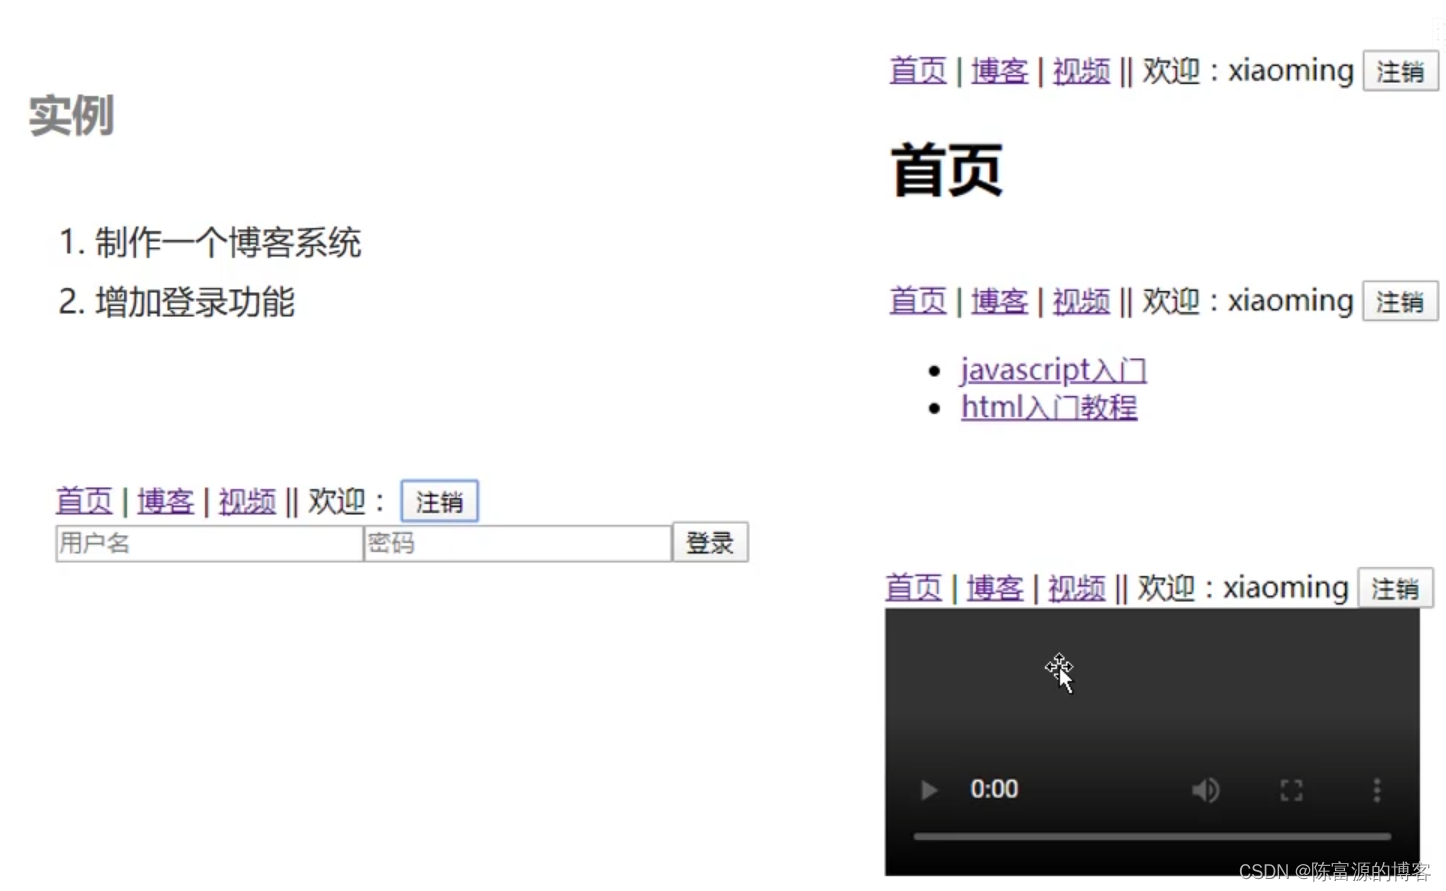Open the video's three-dot options menu
This screenshot has height=891, width=1446.
tap(1377, 790)
